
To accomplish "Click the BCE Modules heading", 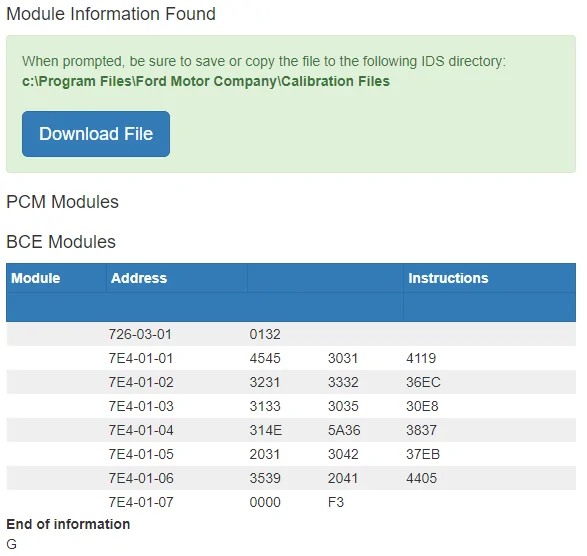I will pyautogui.click(x=61, y=241).
